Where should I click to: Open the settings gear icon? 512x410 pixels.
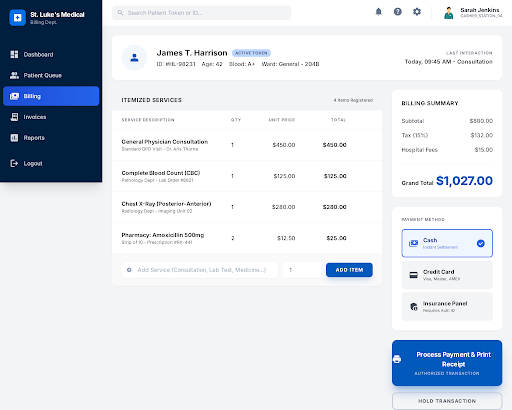pos(417,12)
